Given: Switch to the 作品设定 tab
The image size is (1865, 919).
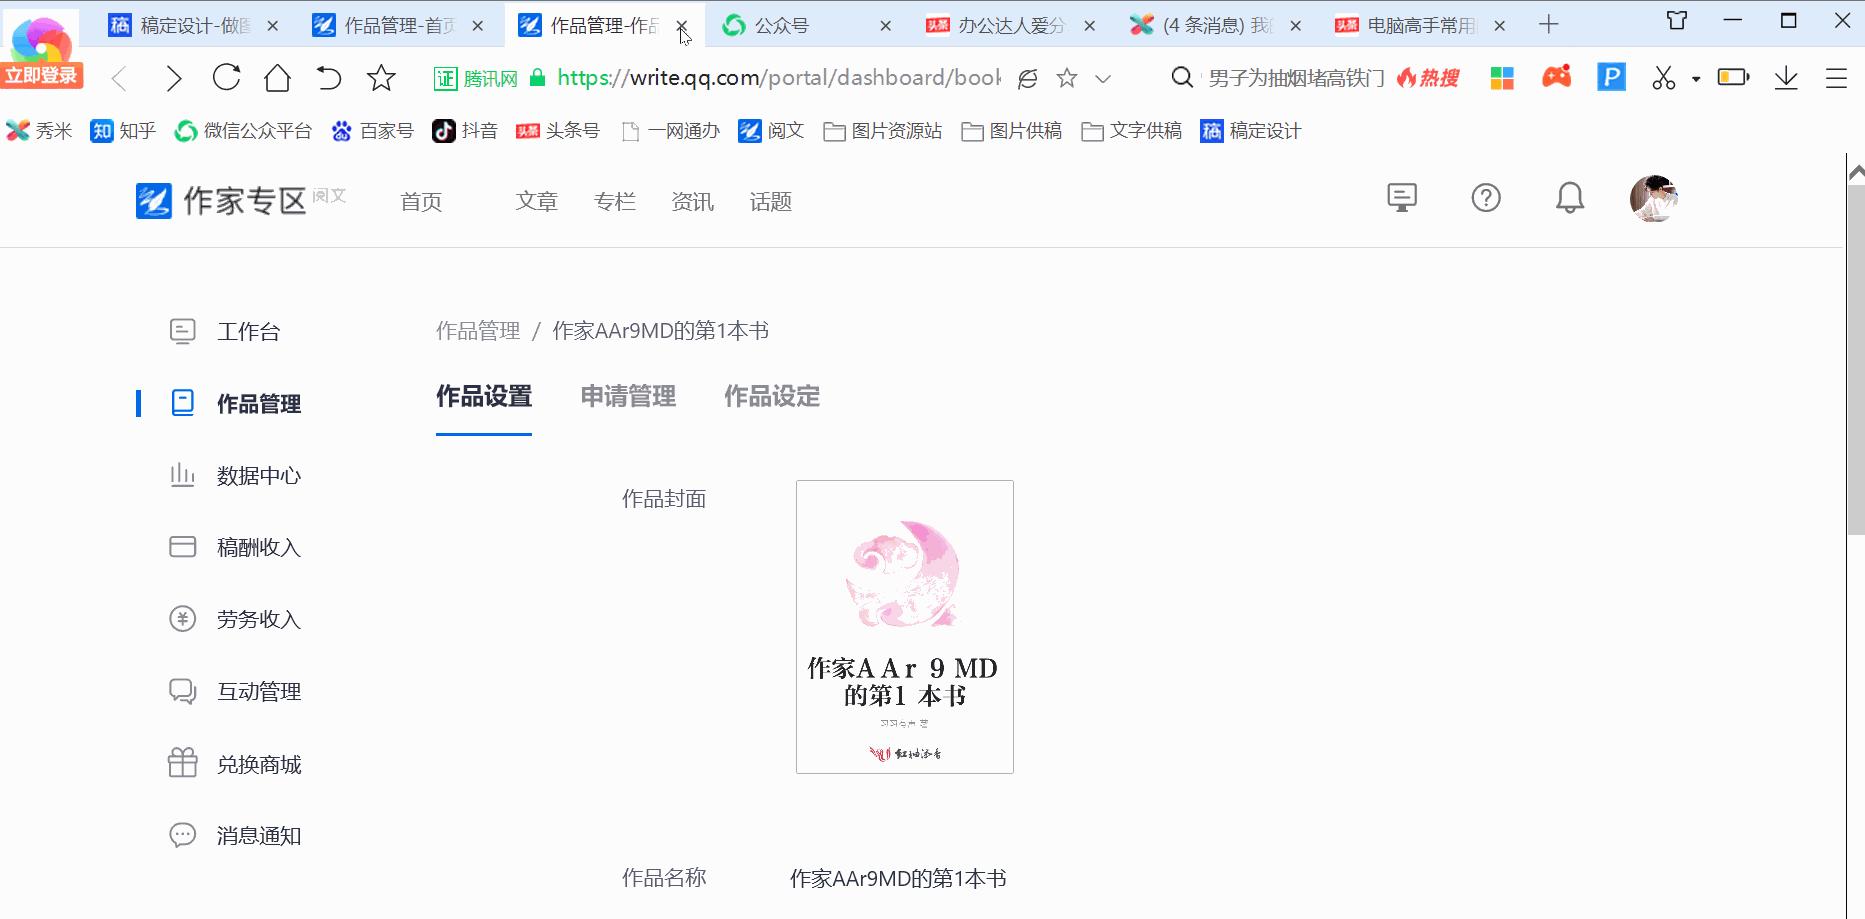Looking at the screenshot, I should tap(771, 396).
